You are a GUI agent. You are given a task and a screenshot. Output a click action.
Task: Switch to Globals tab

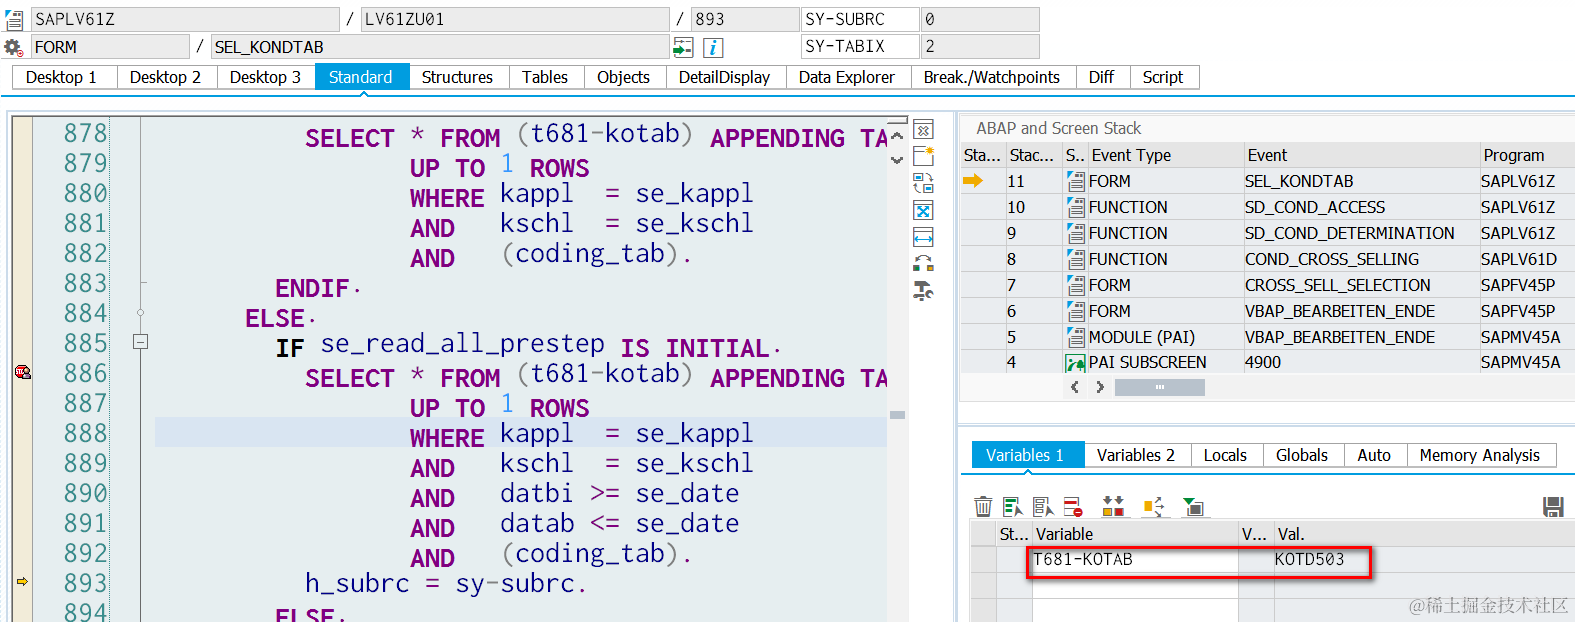click(x=1302, y=455)
